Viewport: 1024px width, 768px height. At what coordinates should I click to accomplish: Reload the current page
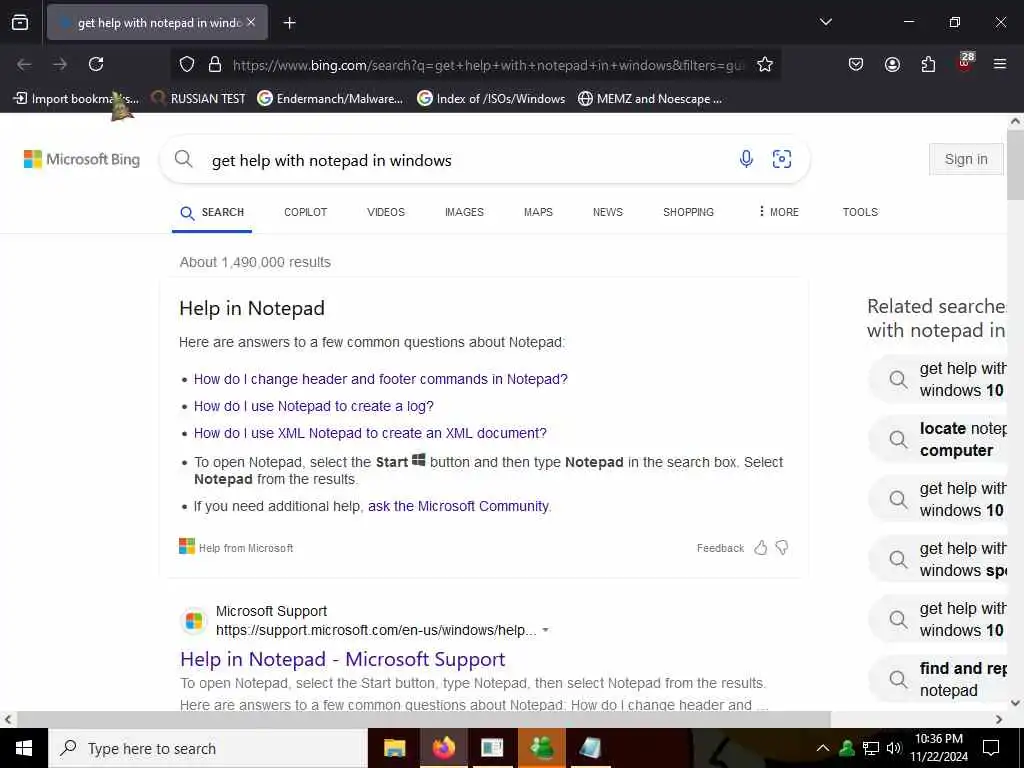(96, 64)
